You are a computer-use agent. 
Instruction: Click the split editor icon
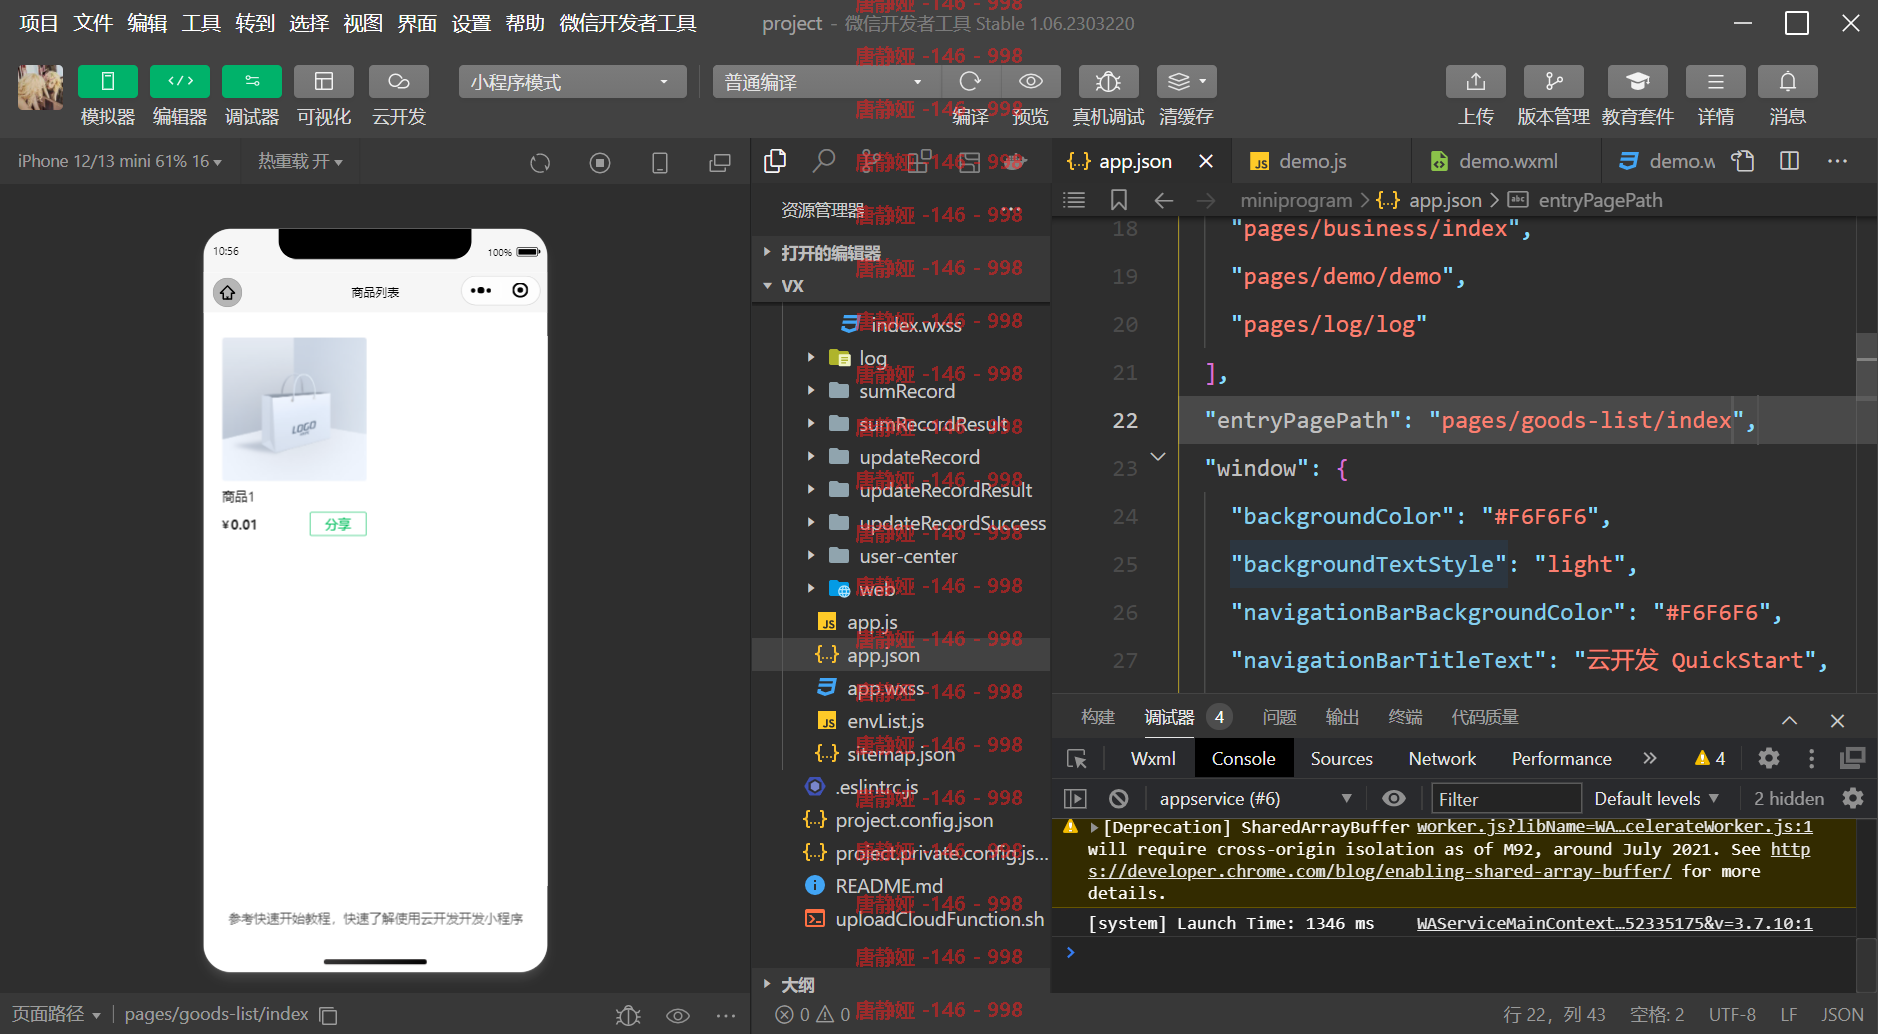pos(1790,161)
